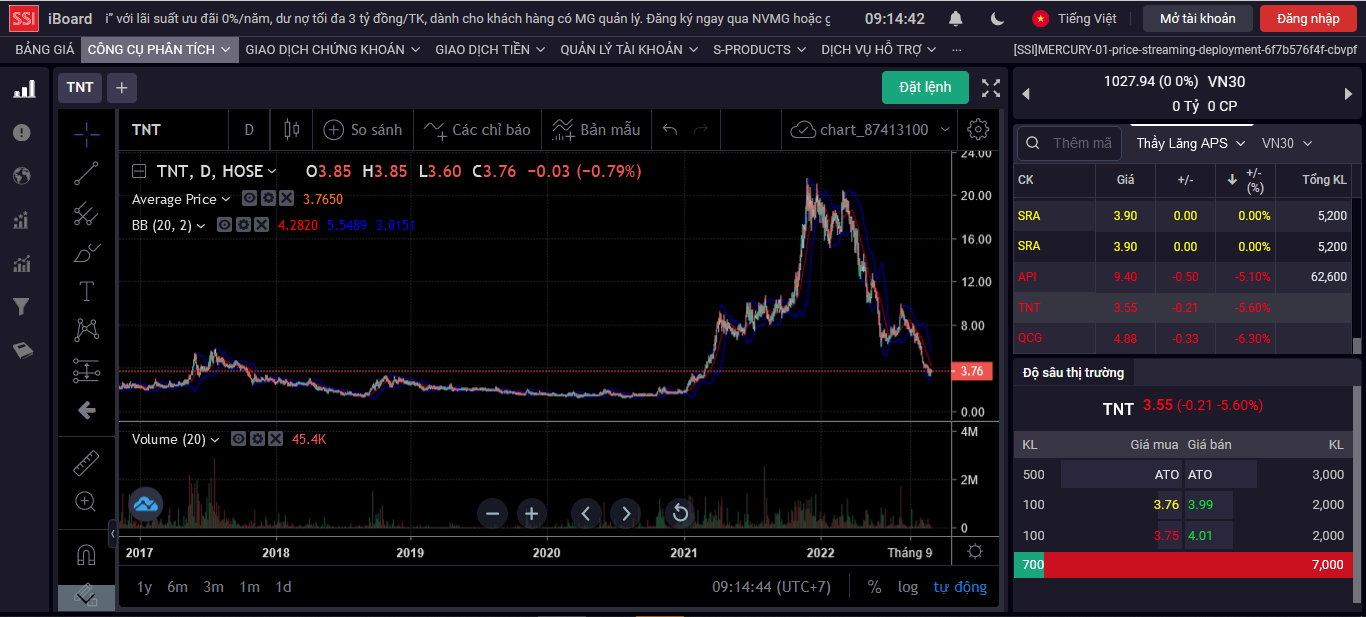Select the ruler measure tool
The image size is (1366, 617).
[x=87, y=463]
